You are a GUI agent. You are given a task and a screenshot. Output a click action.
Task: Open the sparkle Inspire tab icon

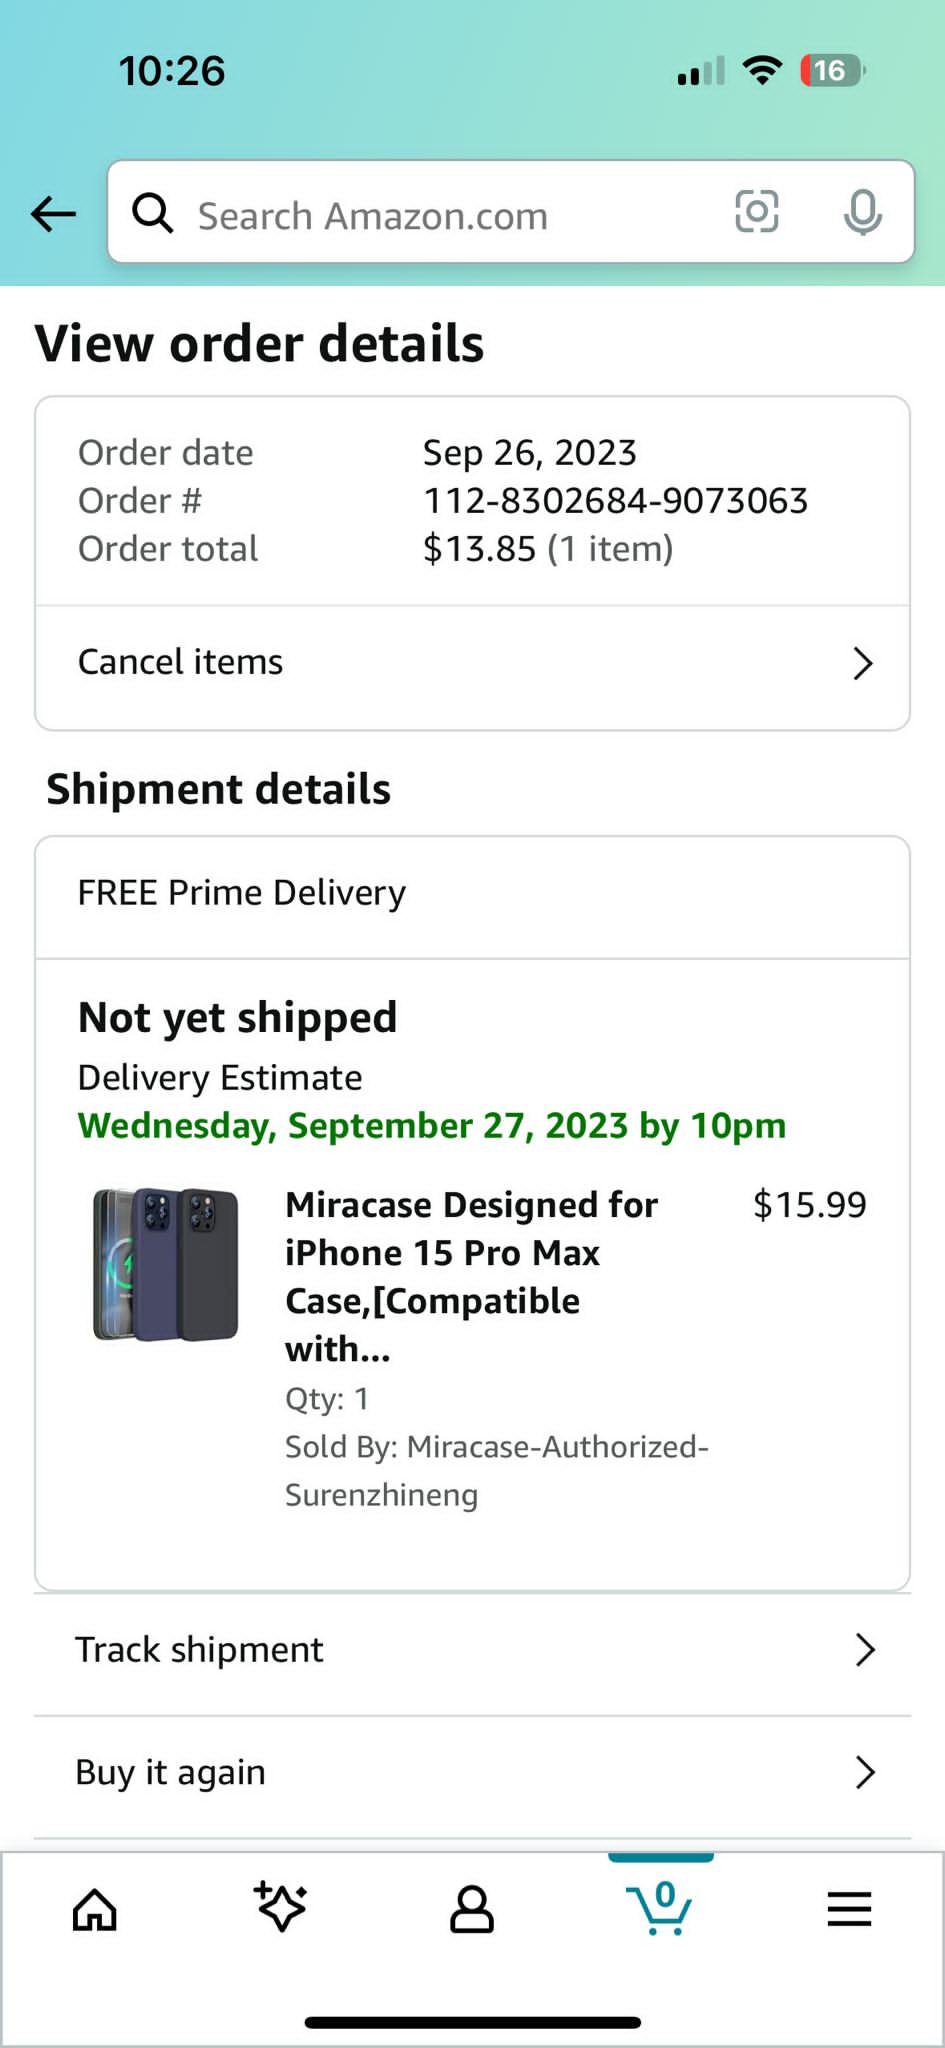[281, 1907]
